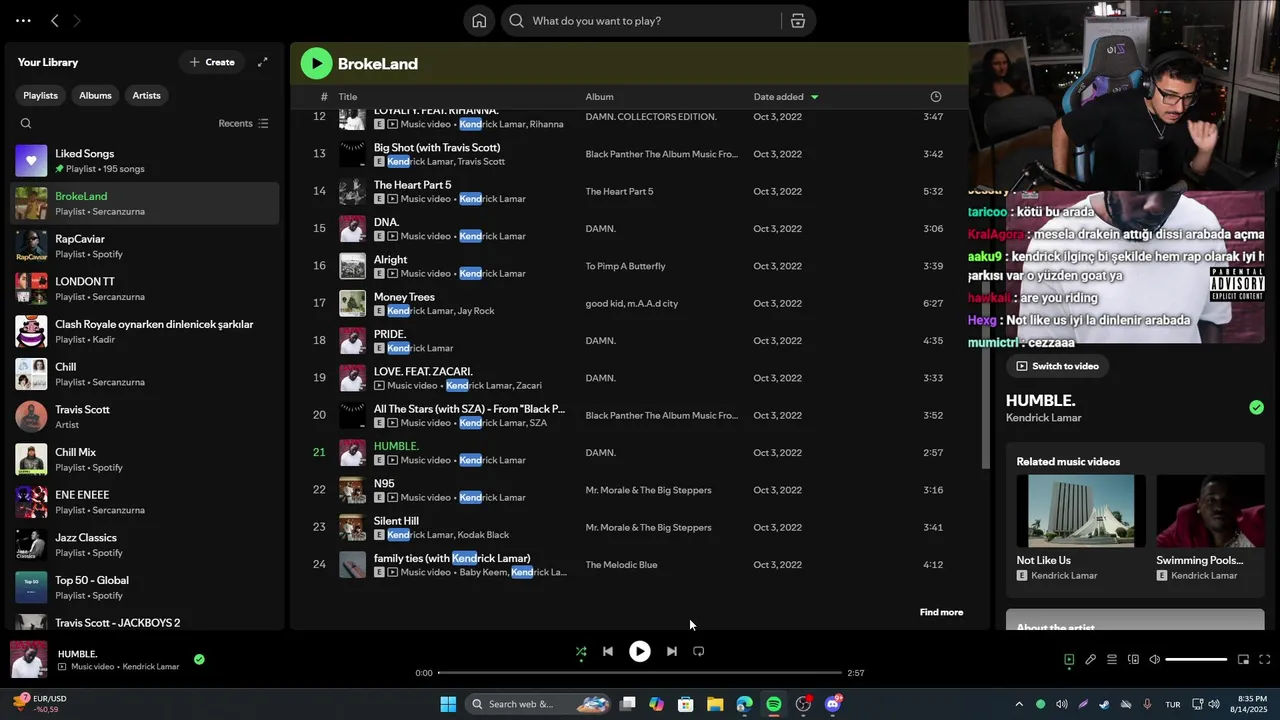The width and height of the screenshot is (1280, 720).
Task: Sort by Duration clock icon
Action: pyautogui.click(x=936, y=97)
